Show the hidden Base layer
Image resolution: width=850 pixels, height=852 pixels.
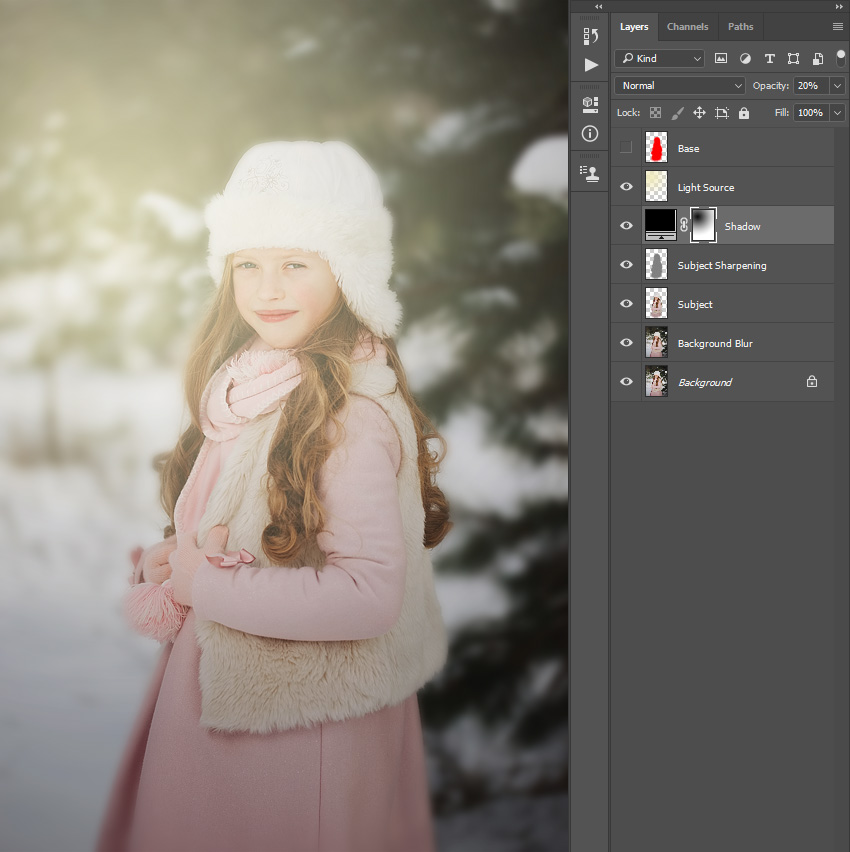coord(626,147)
